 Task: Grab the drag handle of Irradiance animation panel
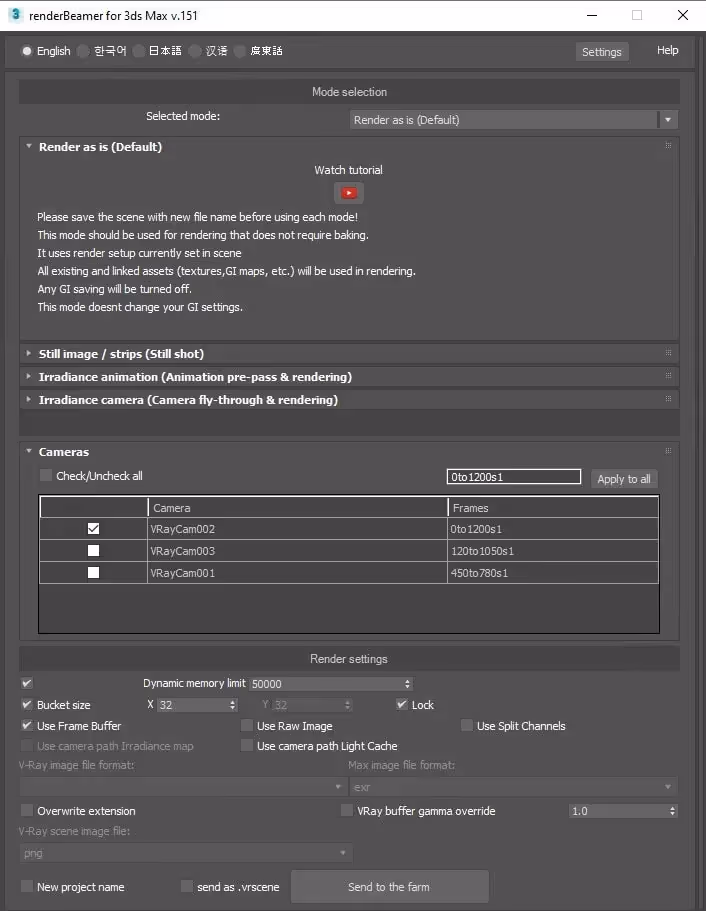(668, 375)
